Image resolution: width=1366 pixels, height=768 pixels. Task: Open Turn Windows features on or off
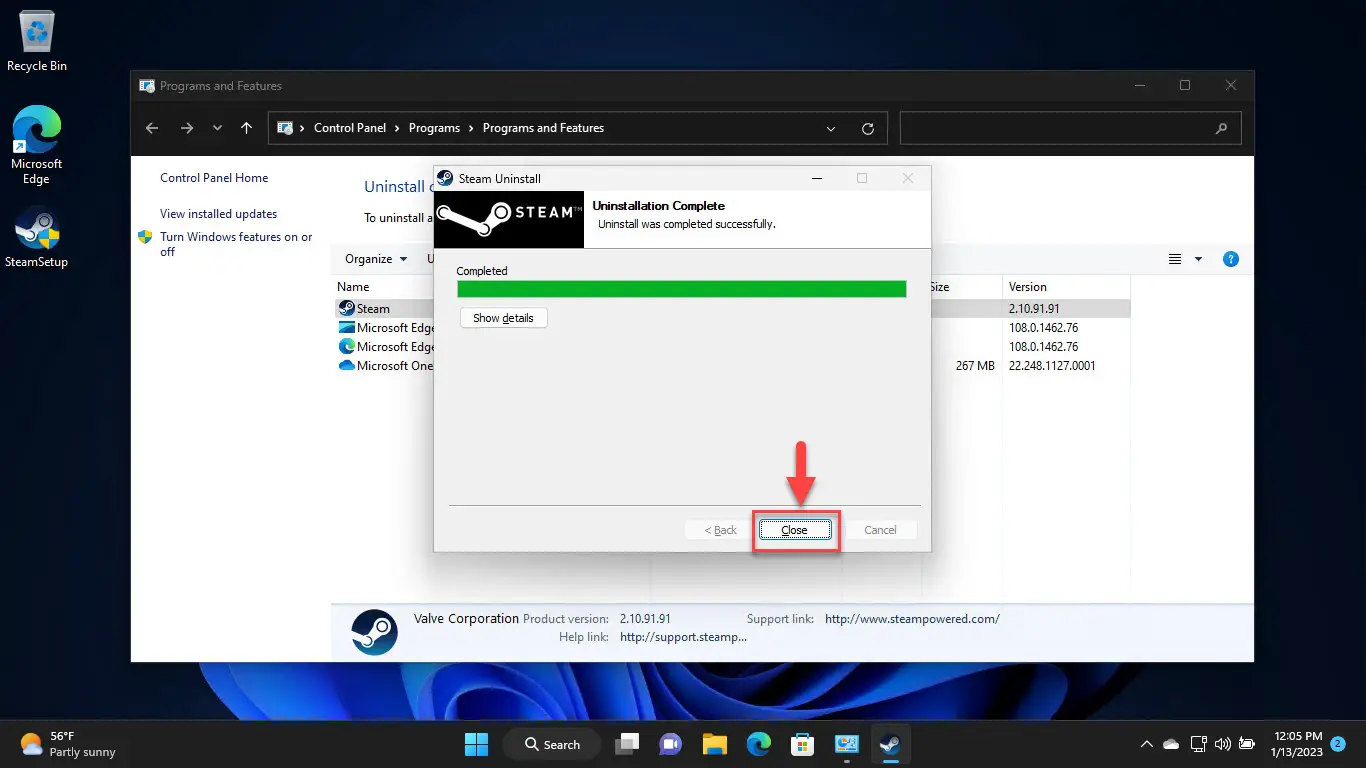pyautogui.click(x=236, y=244)
